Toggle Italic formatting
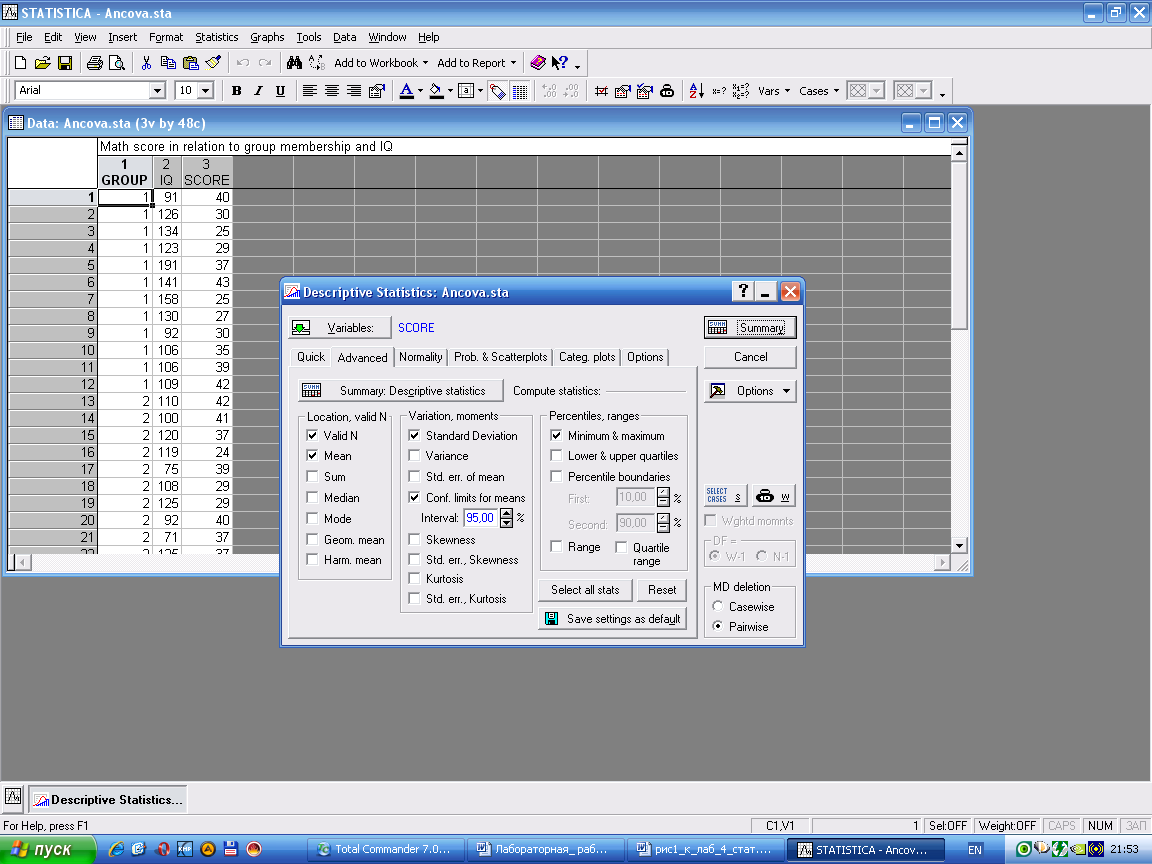Viewport: 1152px width, 864px height. point(258,91)
